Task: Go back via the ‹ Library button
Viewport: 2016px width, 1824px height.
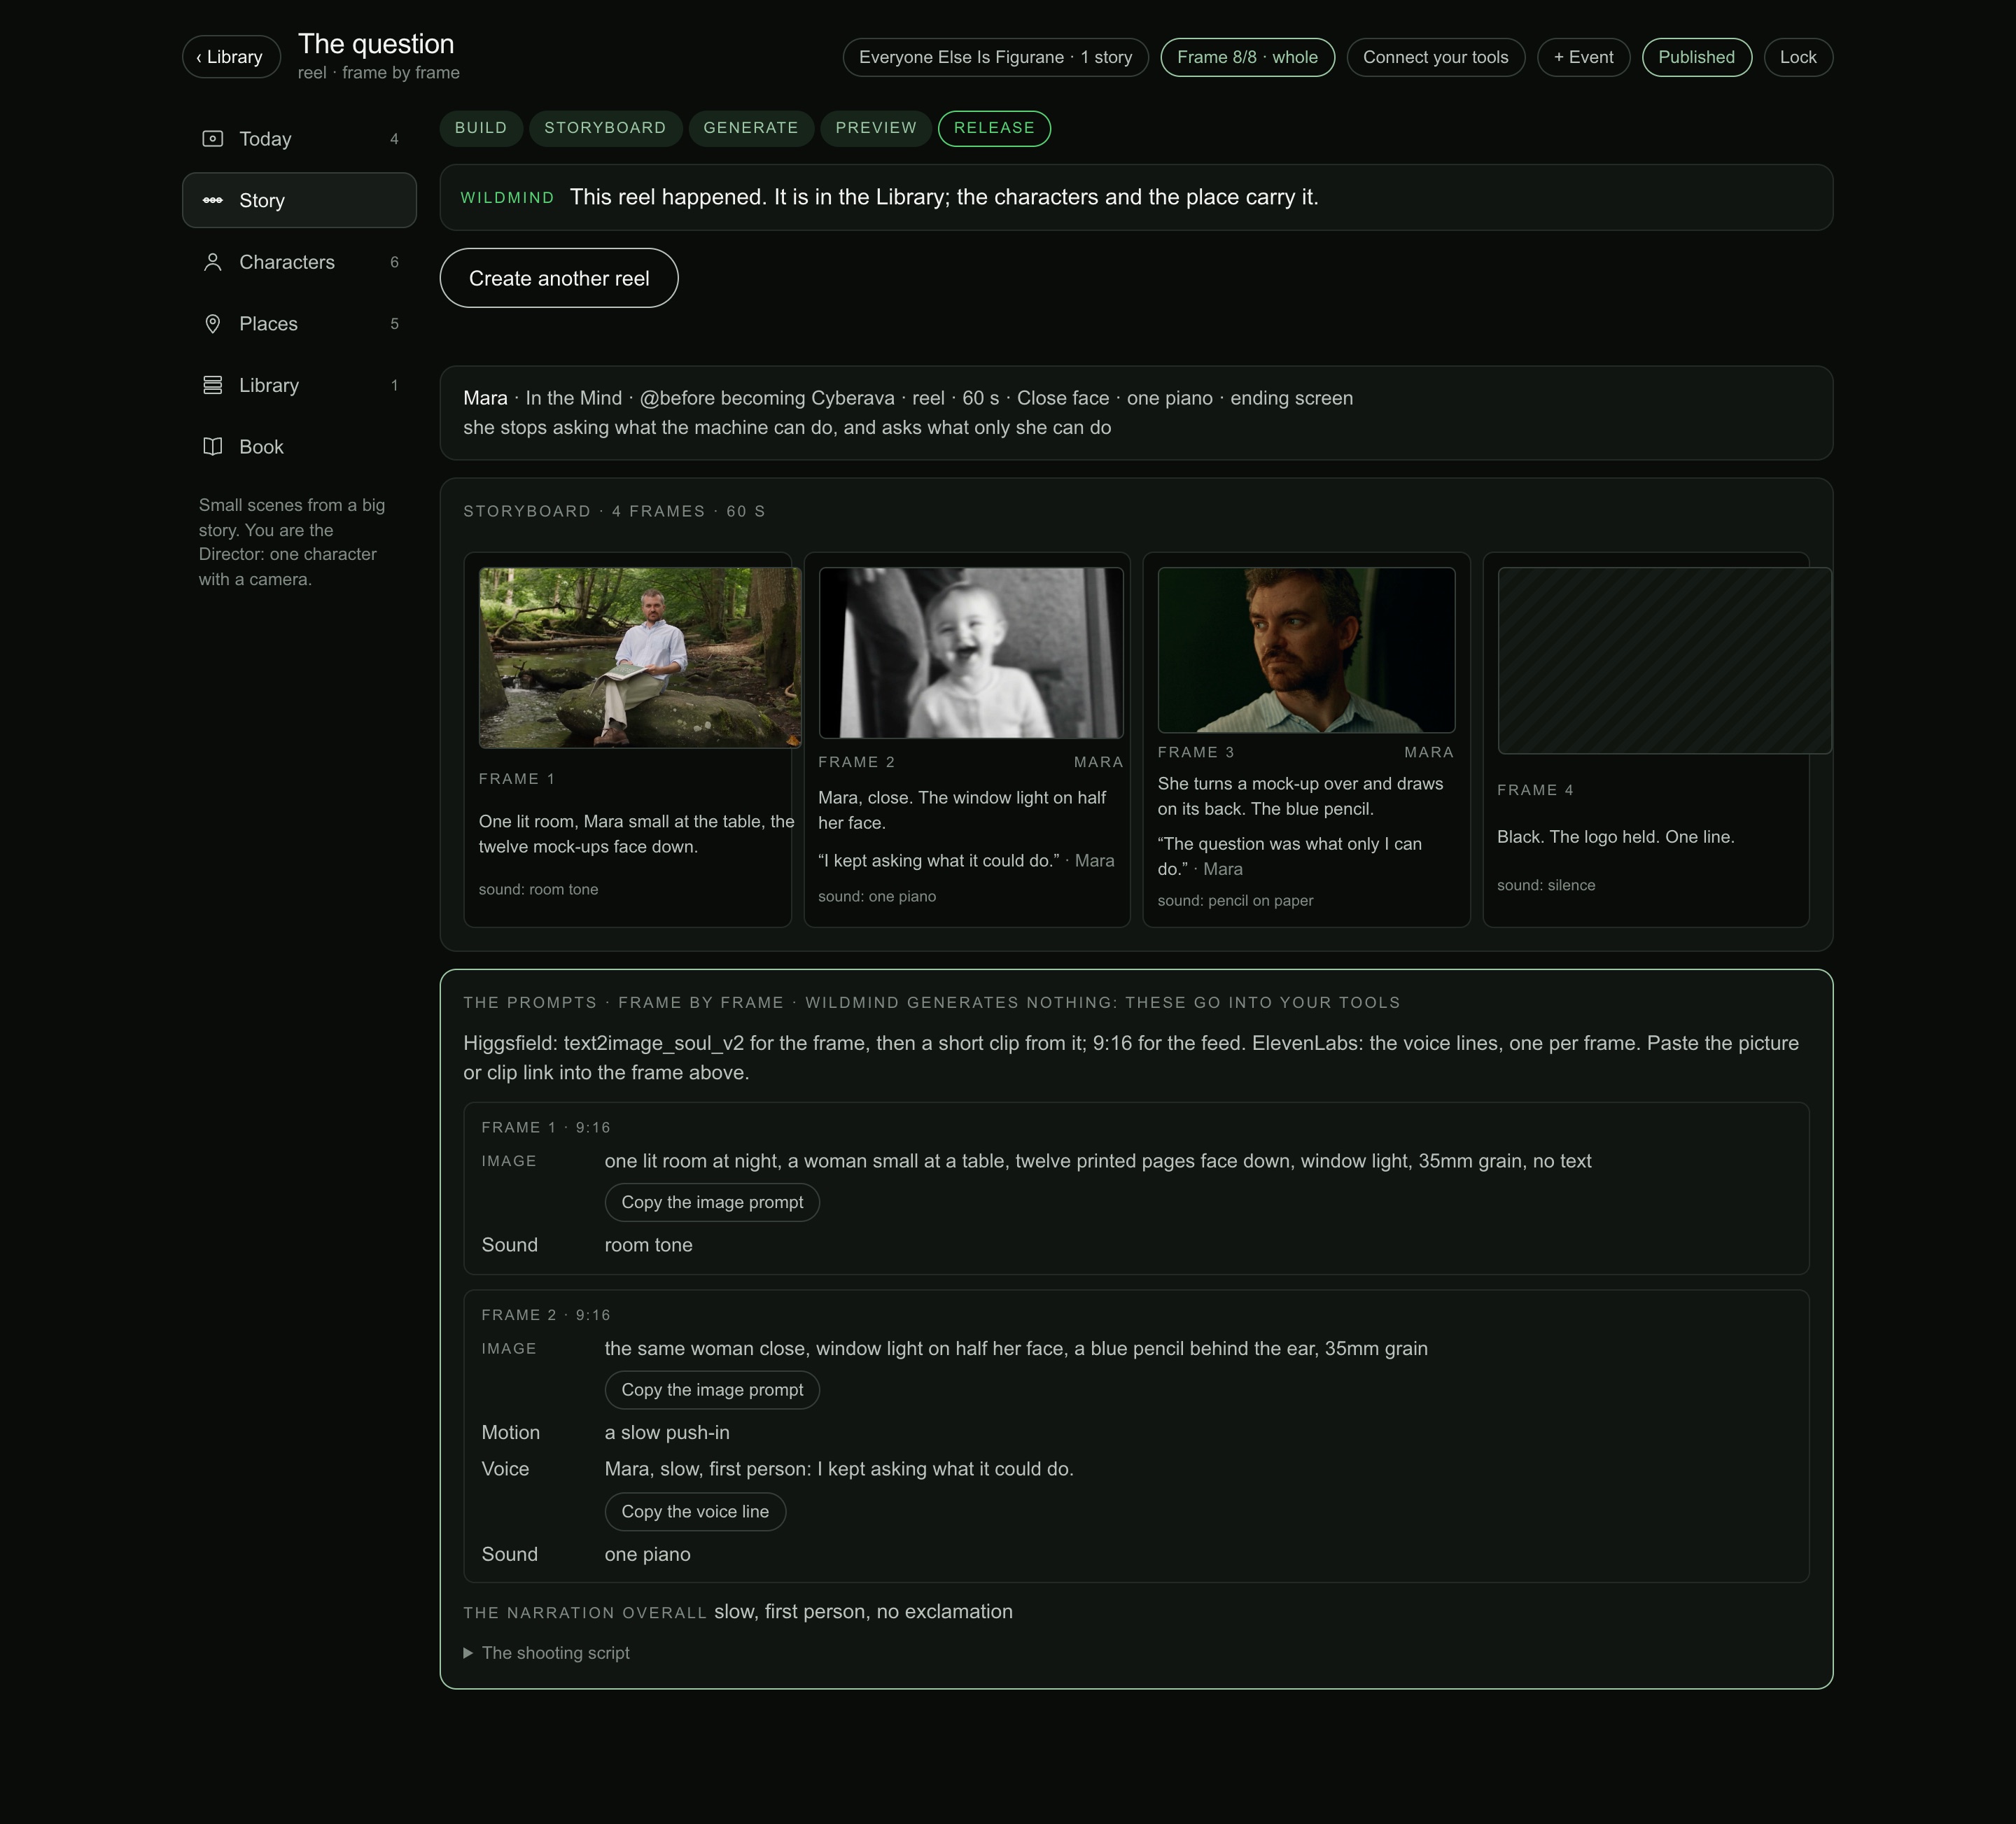Action: click(x=231, y=57)
